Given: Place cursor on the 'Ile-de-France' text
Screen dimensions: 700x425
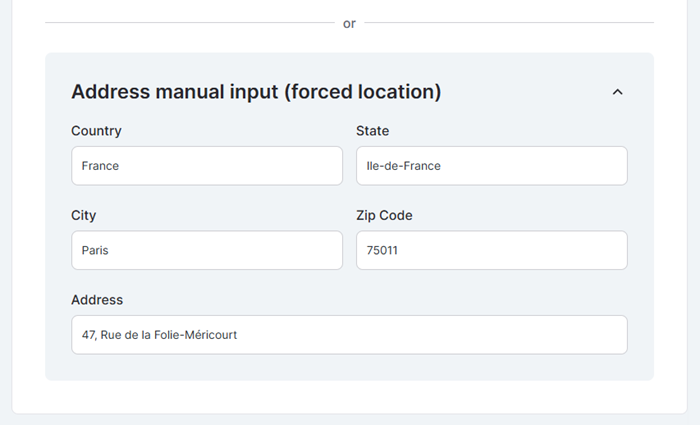Looking at the screenshot, I should [403, 166].
